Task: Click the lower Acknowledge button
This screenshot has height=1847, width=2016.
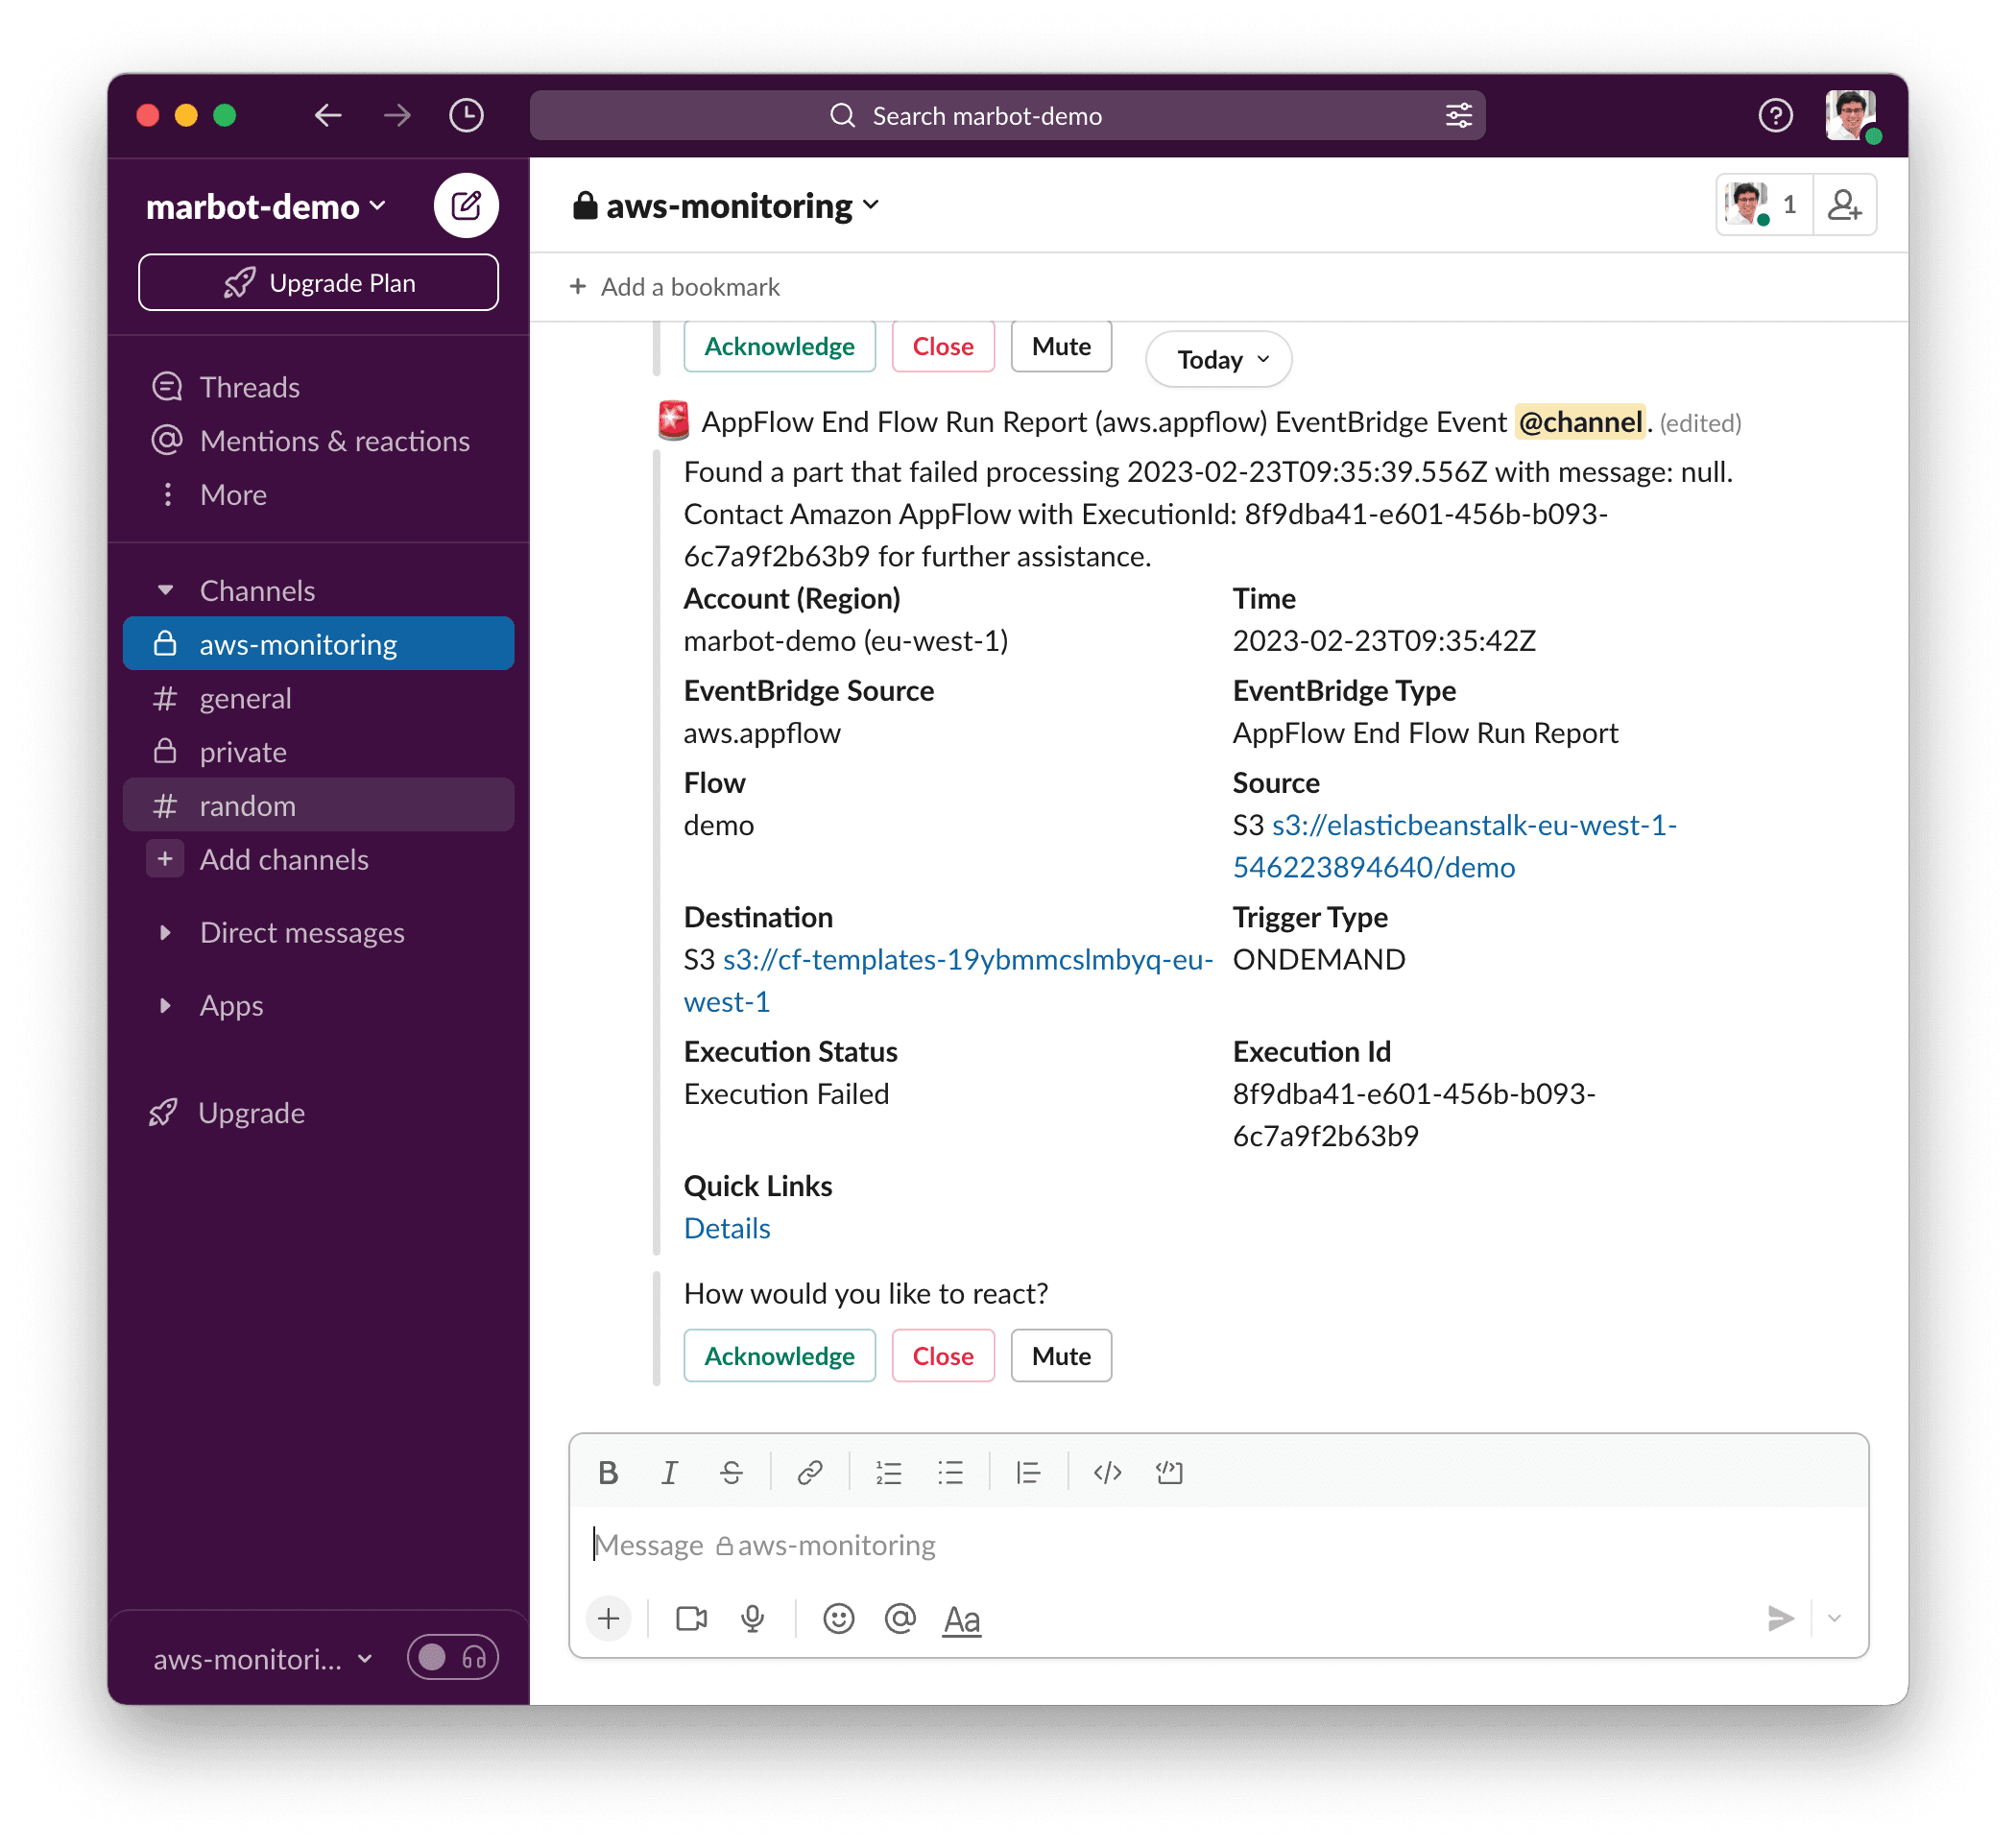Action: pos(780,1357)
